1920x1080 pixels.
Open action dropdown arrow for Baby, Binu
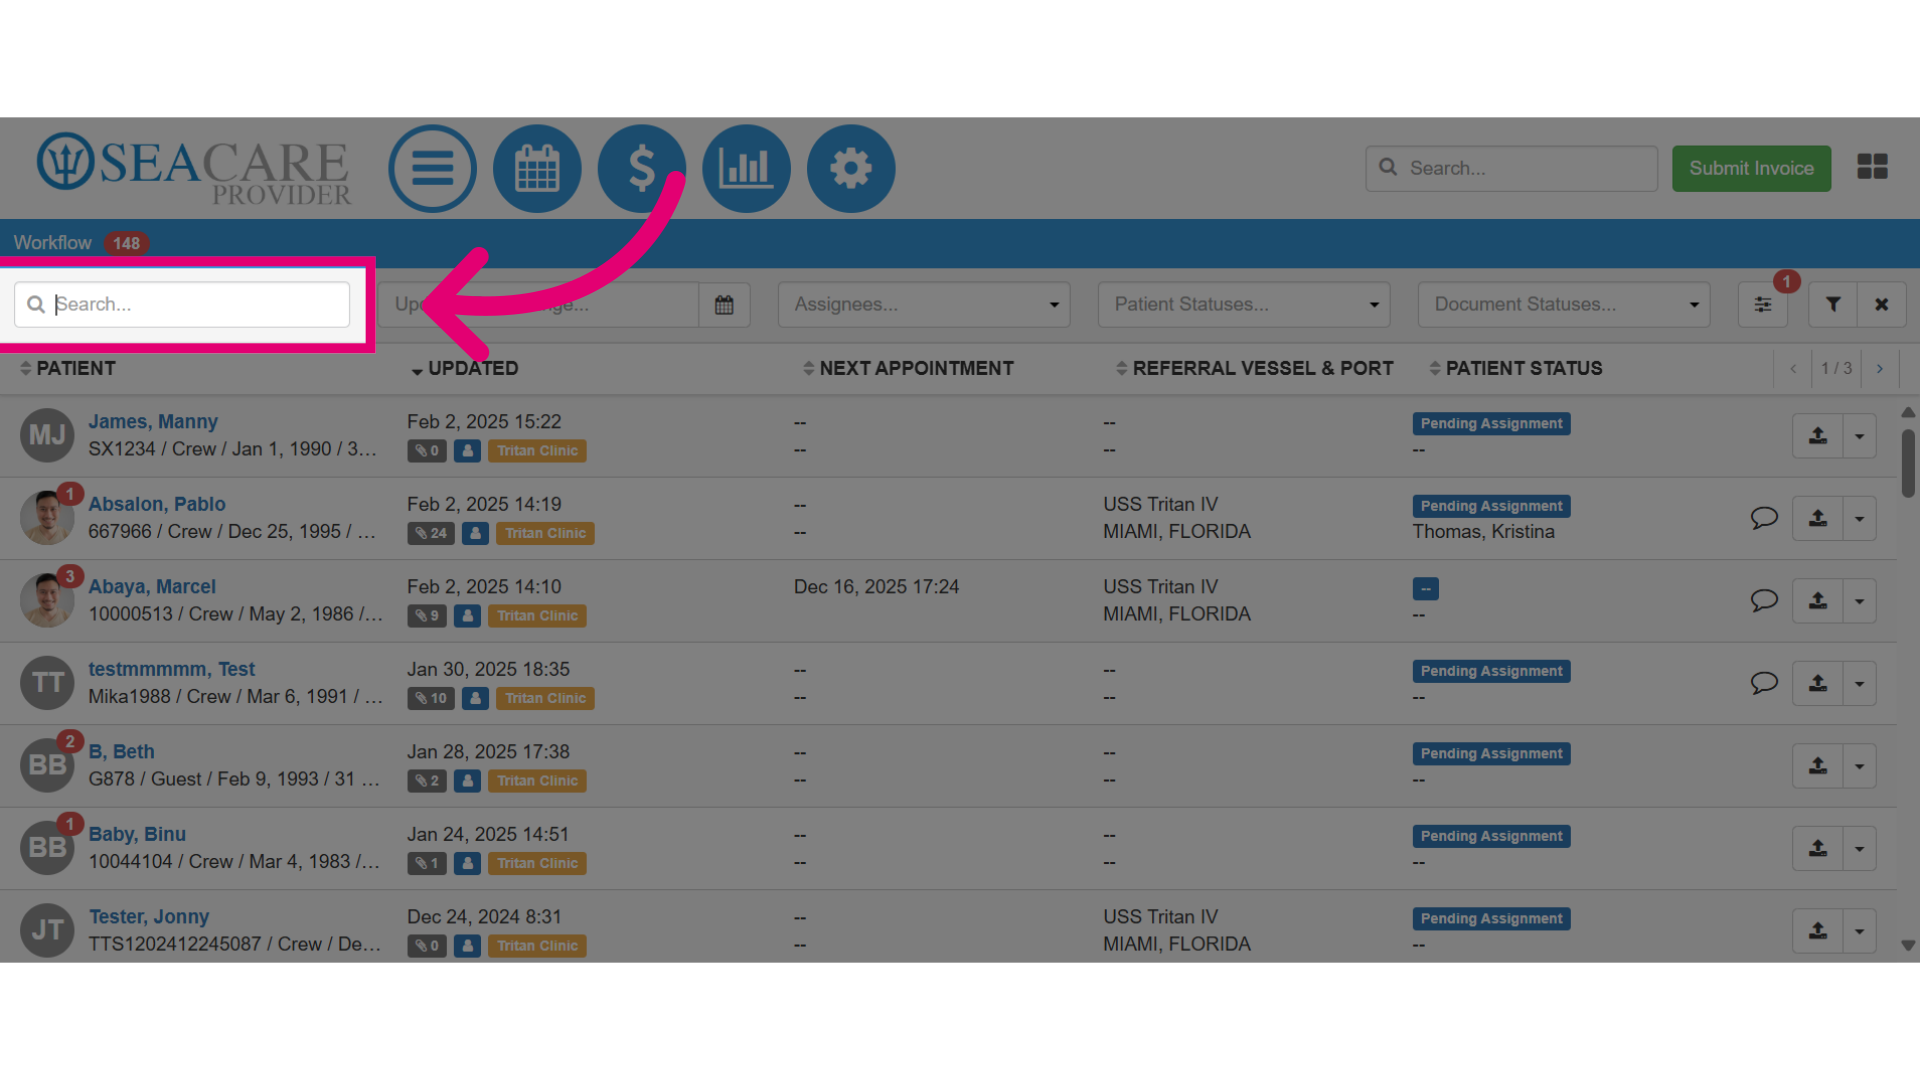tap(1860, 848)
